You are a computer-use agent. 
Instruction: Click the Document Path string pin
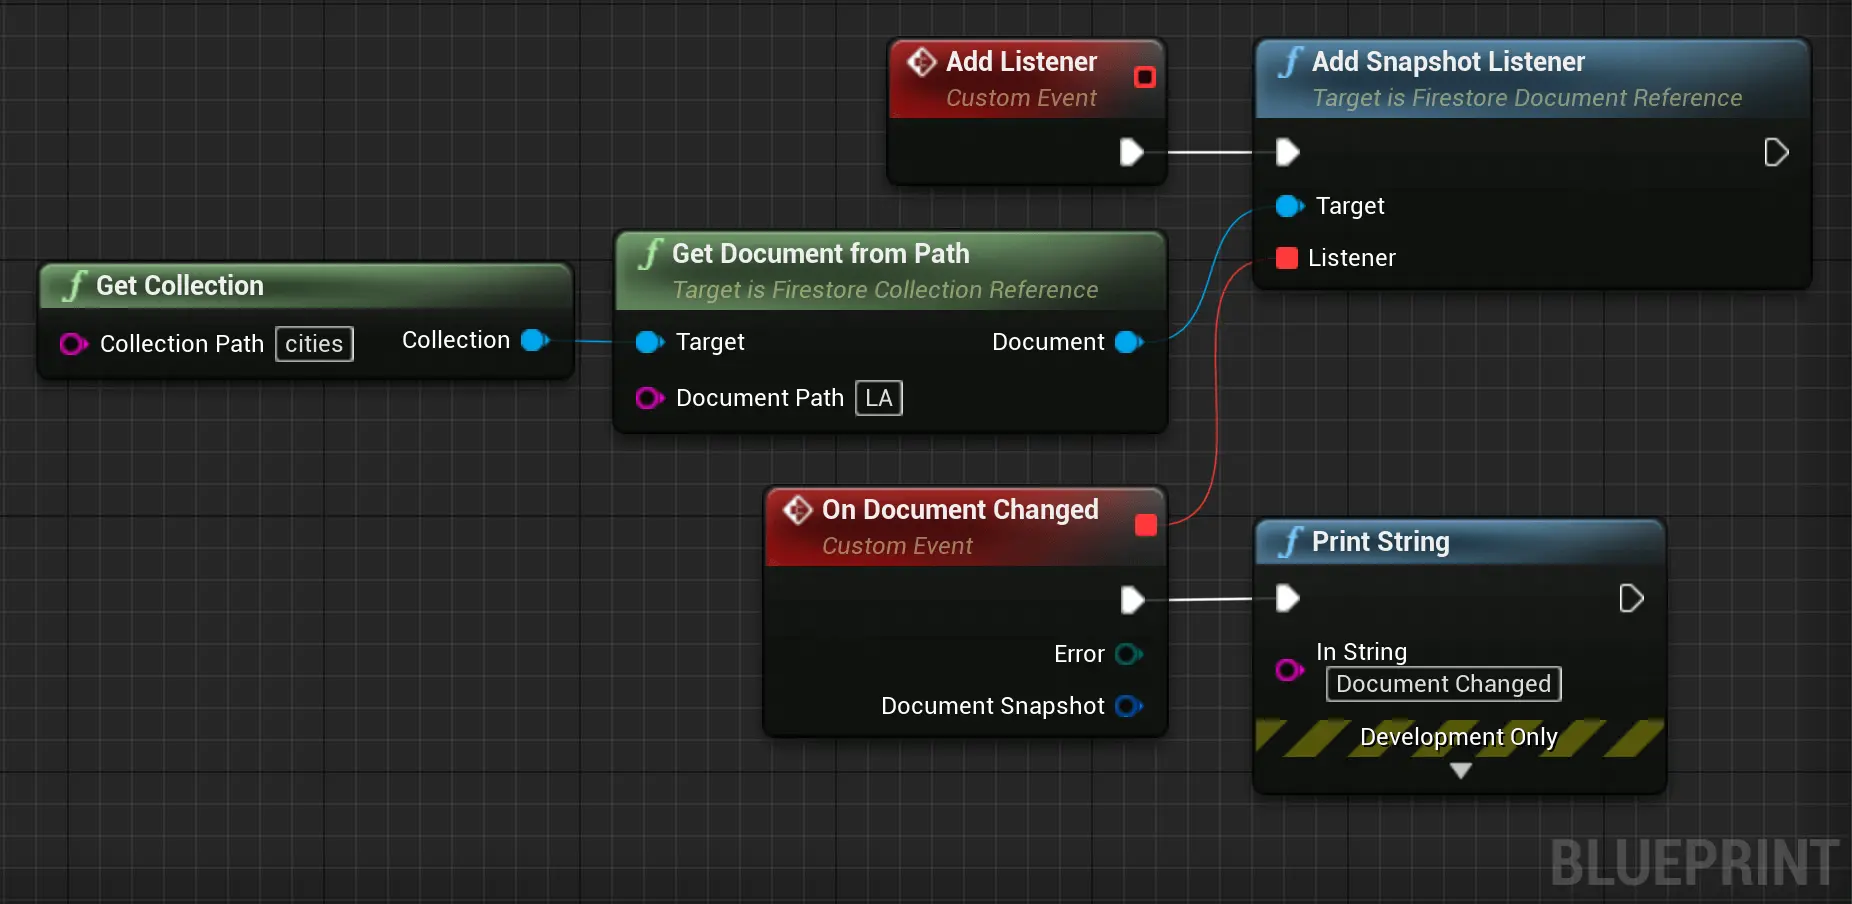(650, 398)
